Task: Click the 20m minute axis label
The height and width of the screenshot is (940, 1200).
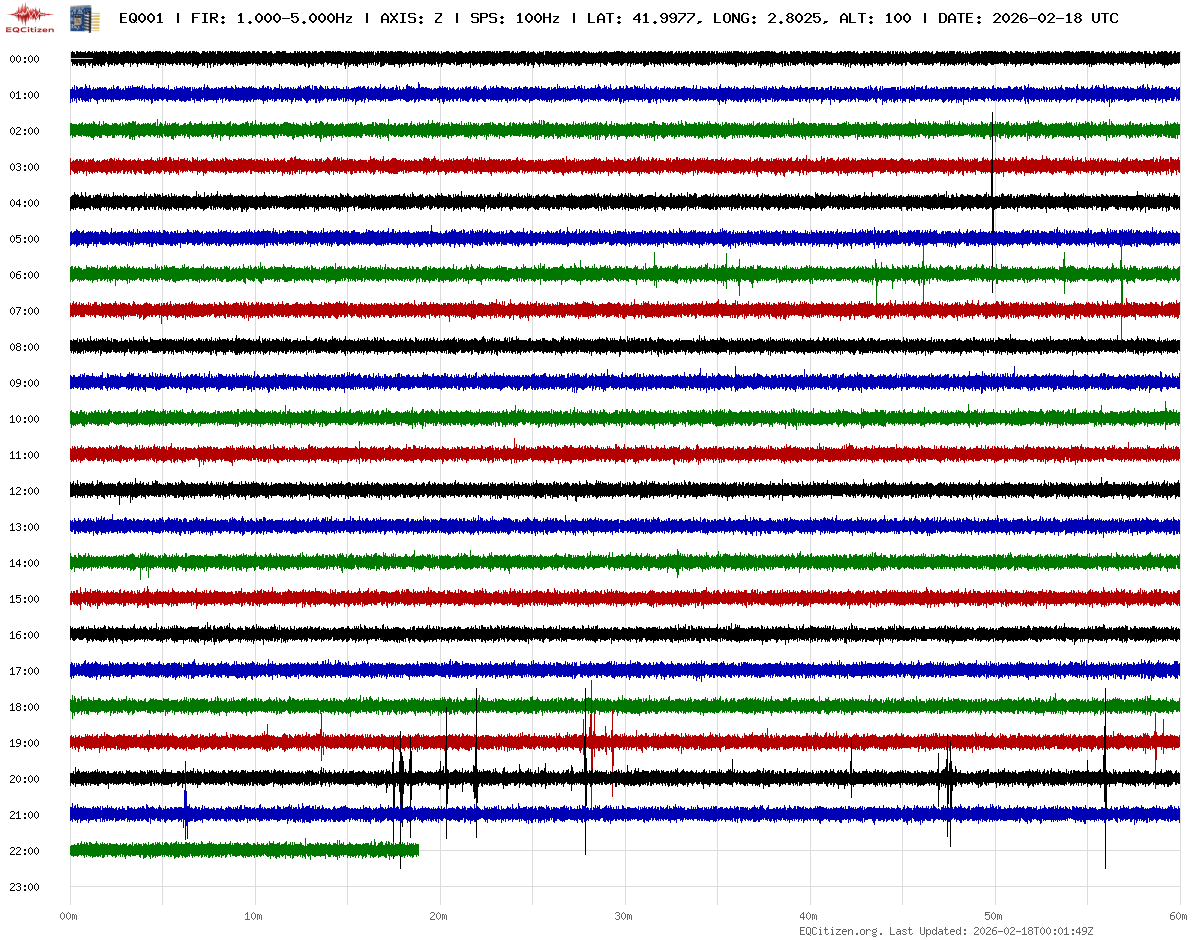Action: pyautogui.click(x=439, y=916)
